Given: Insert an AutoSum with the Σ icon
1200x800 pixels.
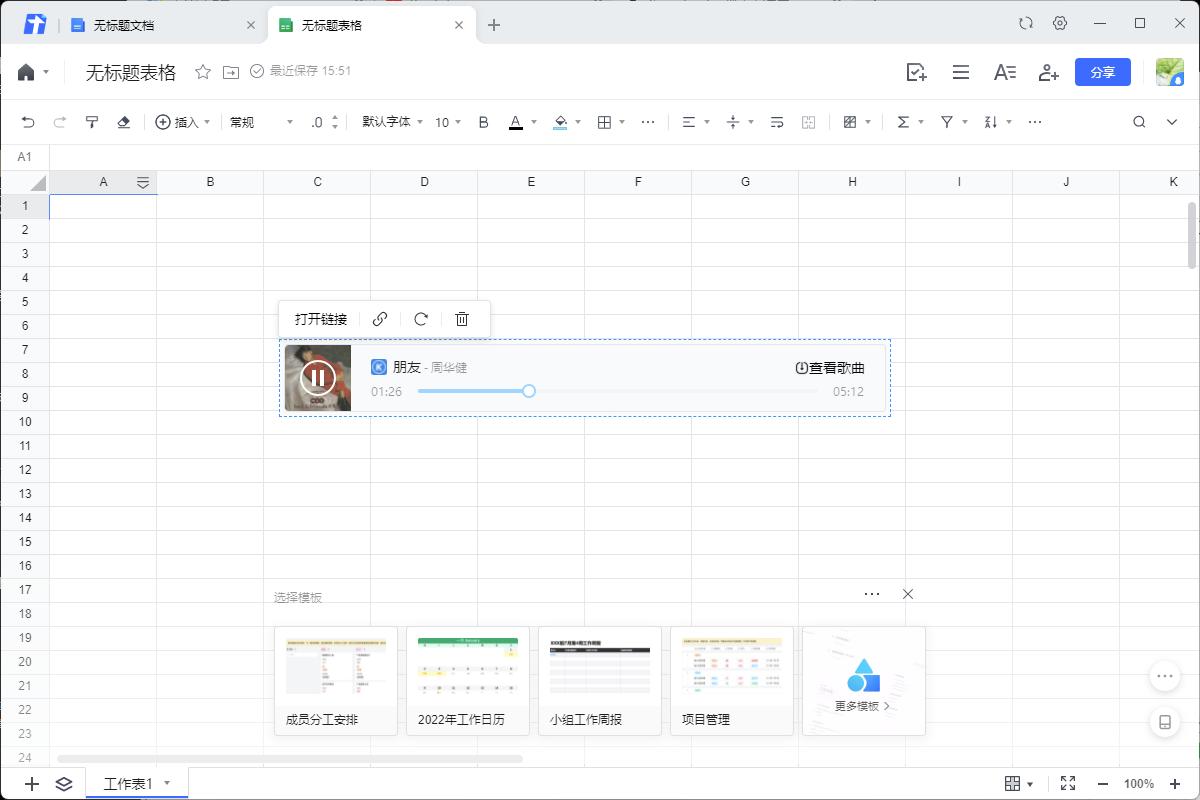Looking at the screenshot, I should click(902, 121).
